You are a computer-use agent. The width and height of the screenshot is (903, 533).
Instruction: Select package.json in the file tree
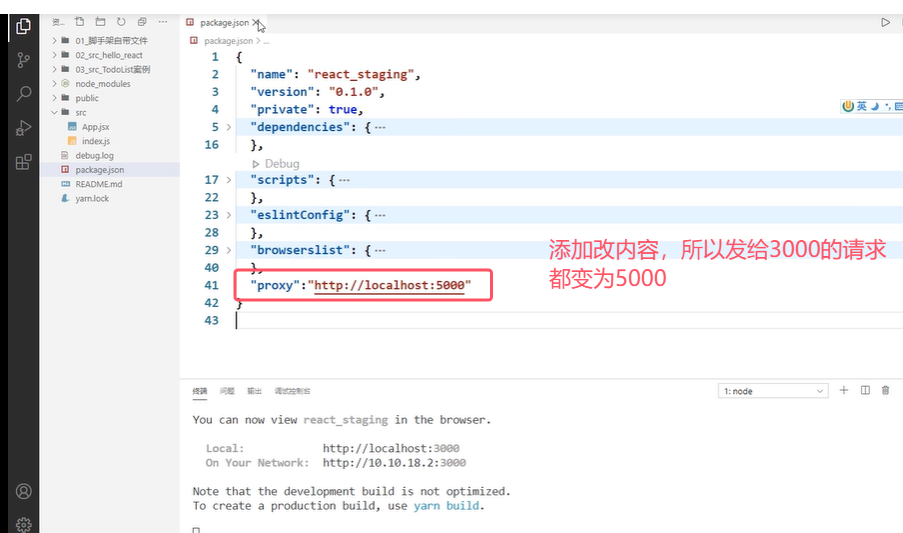(x=100, y=170)
